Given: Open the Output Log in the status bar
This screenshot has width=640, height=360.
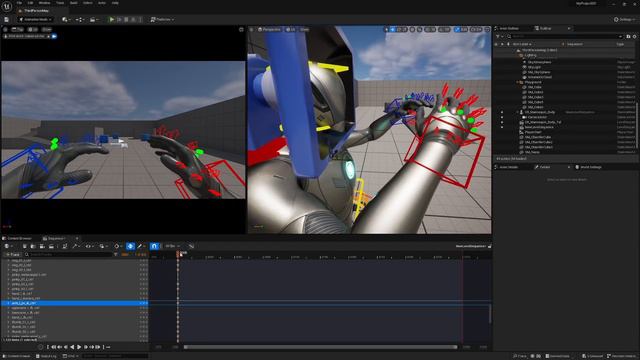Looking at the screenshot, I should click(46, 356).
